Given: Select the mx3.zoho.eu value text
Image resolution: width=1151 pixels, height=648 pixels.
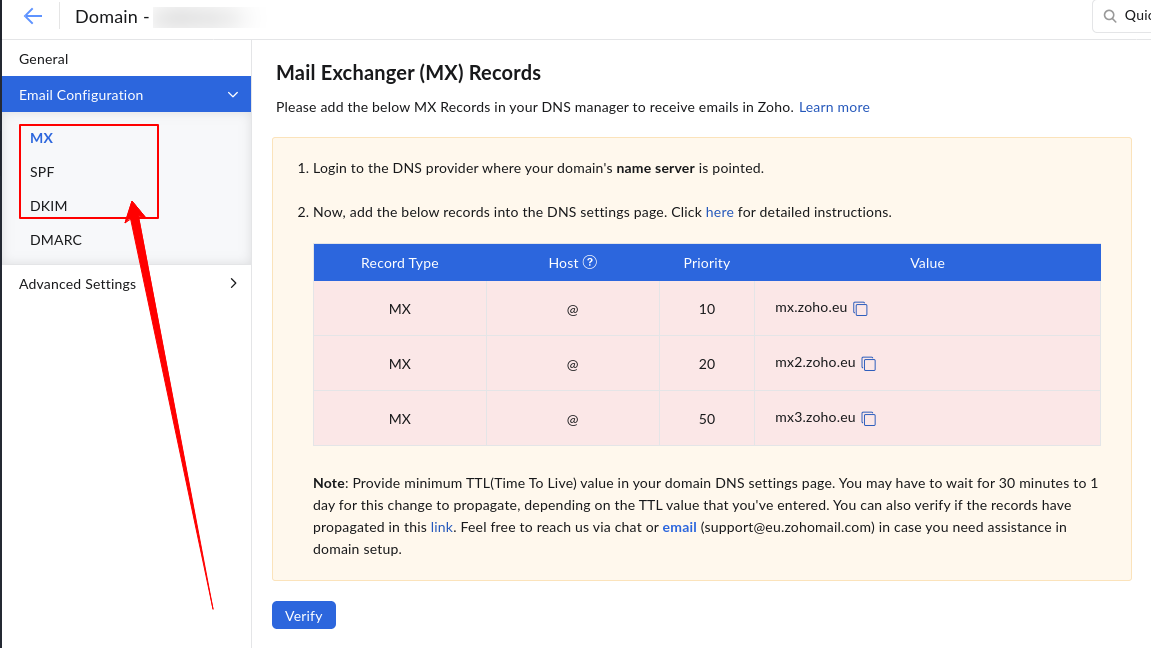Looking at the screenshot, I should pyautogui.click(x=815, y=418).
